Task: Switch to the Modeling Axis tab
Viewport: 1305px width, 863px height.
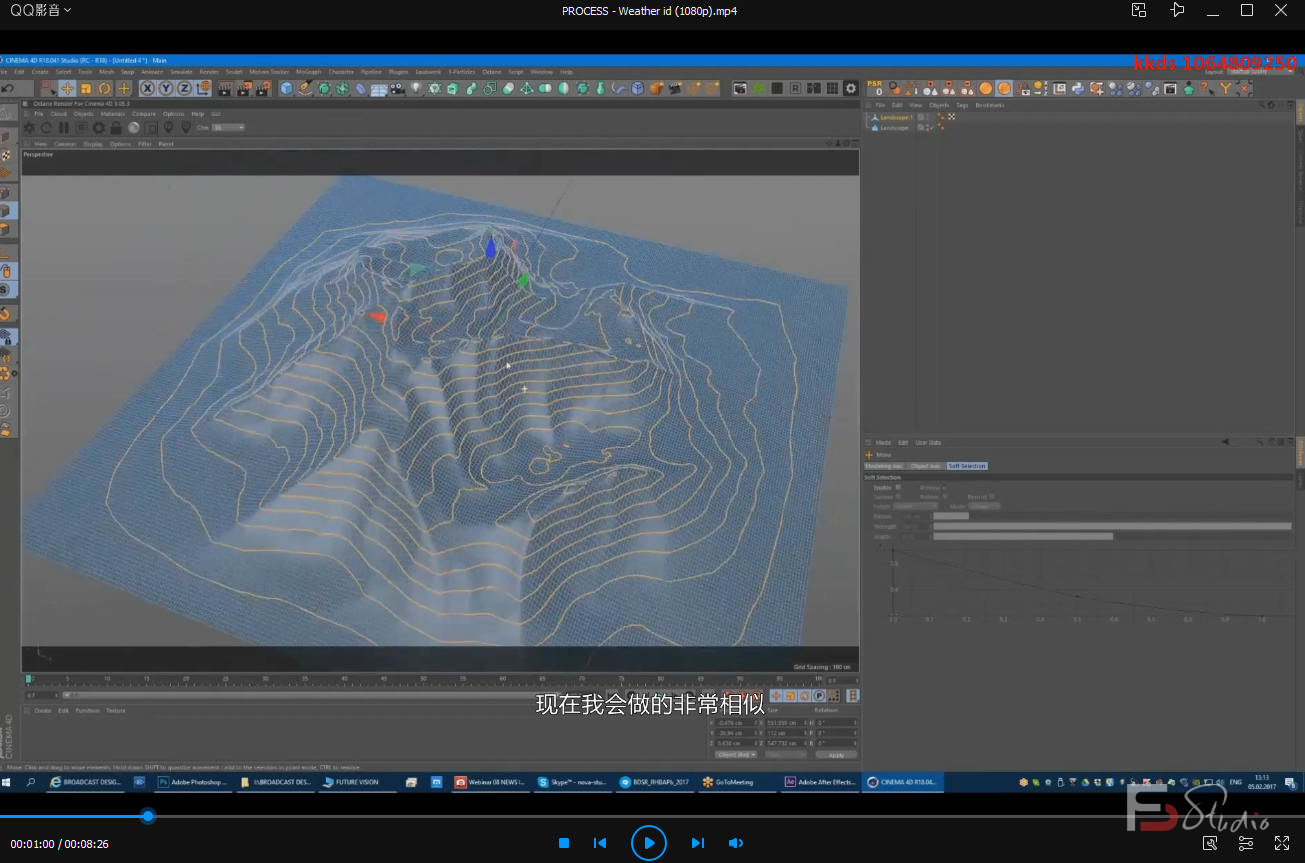Action: point(884,466)
